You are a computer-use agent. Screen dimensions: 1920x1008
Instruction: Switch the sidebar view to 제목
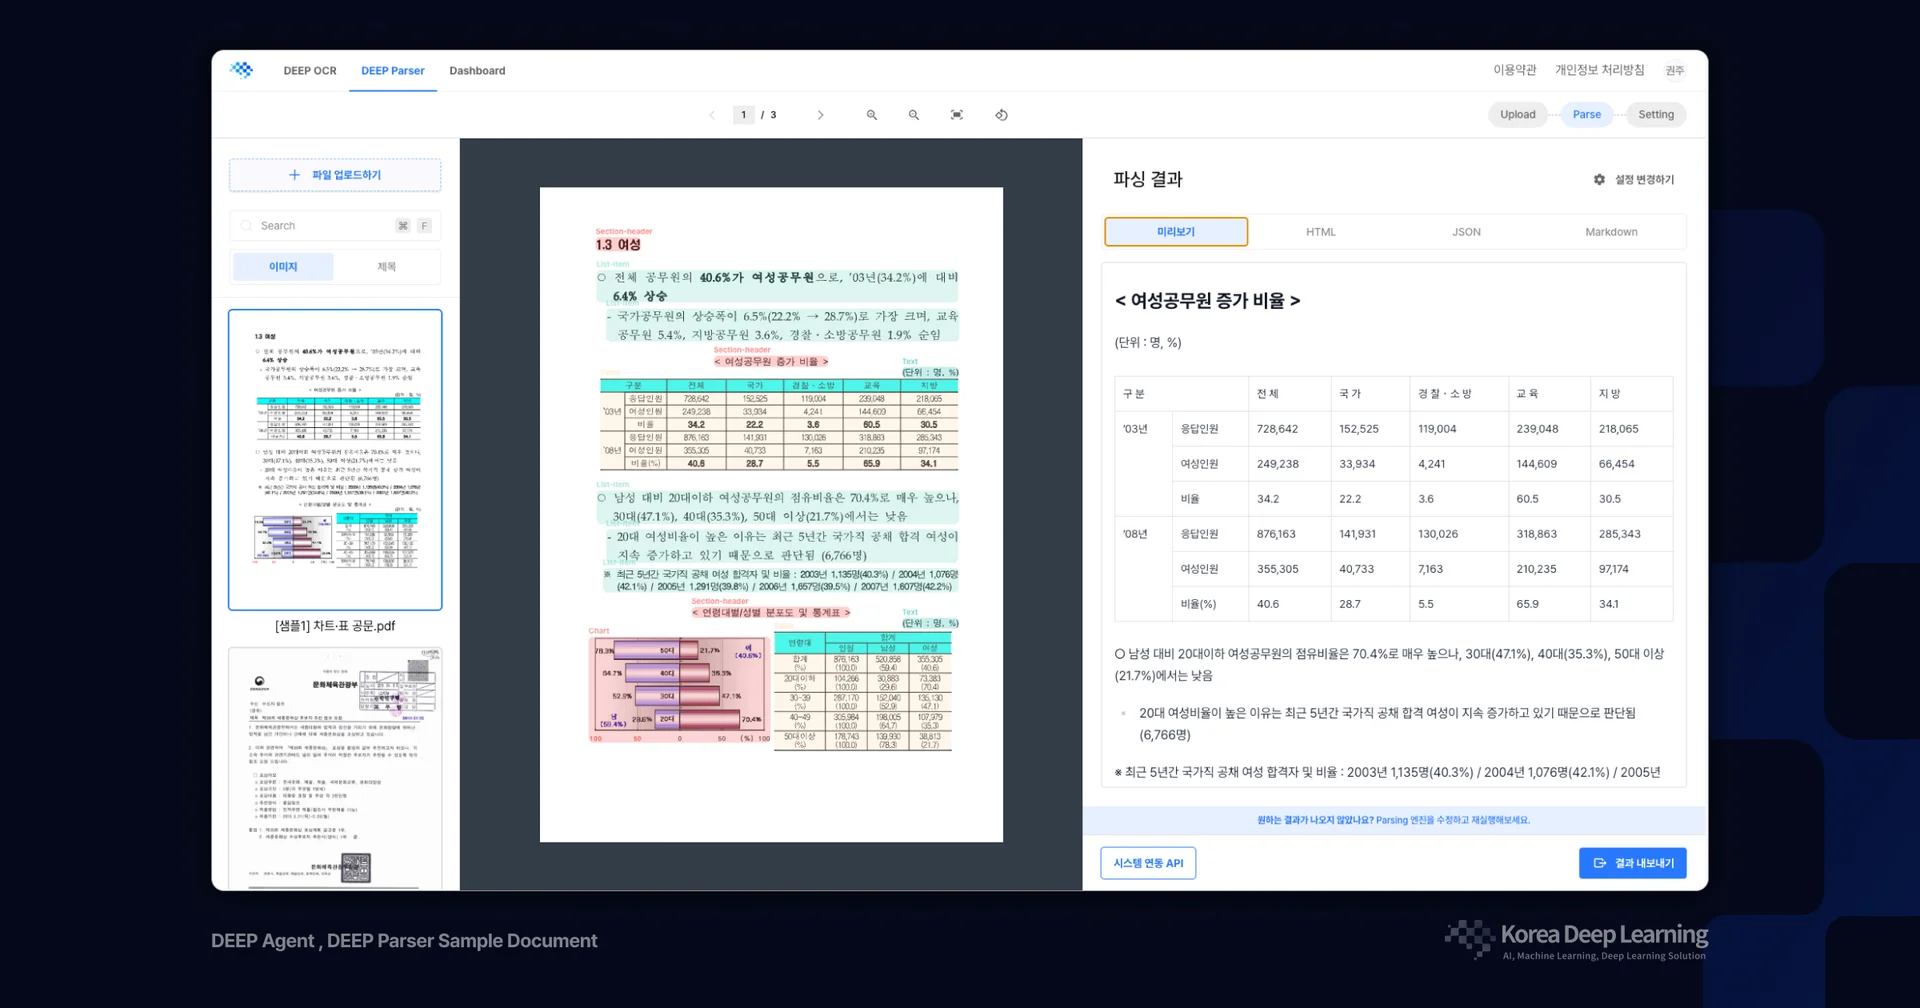pos(387,266)
